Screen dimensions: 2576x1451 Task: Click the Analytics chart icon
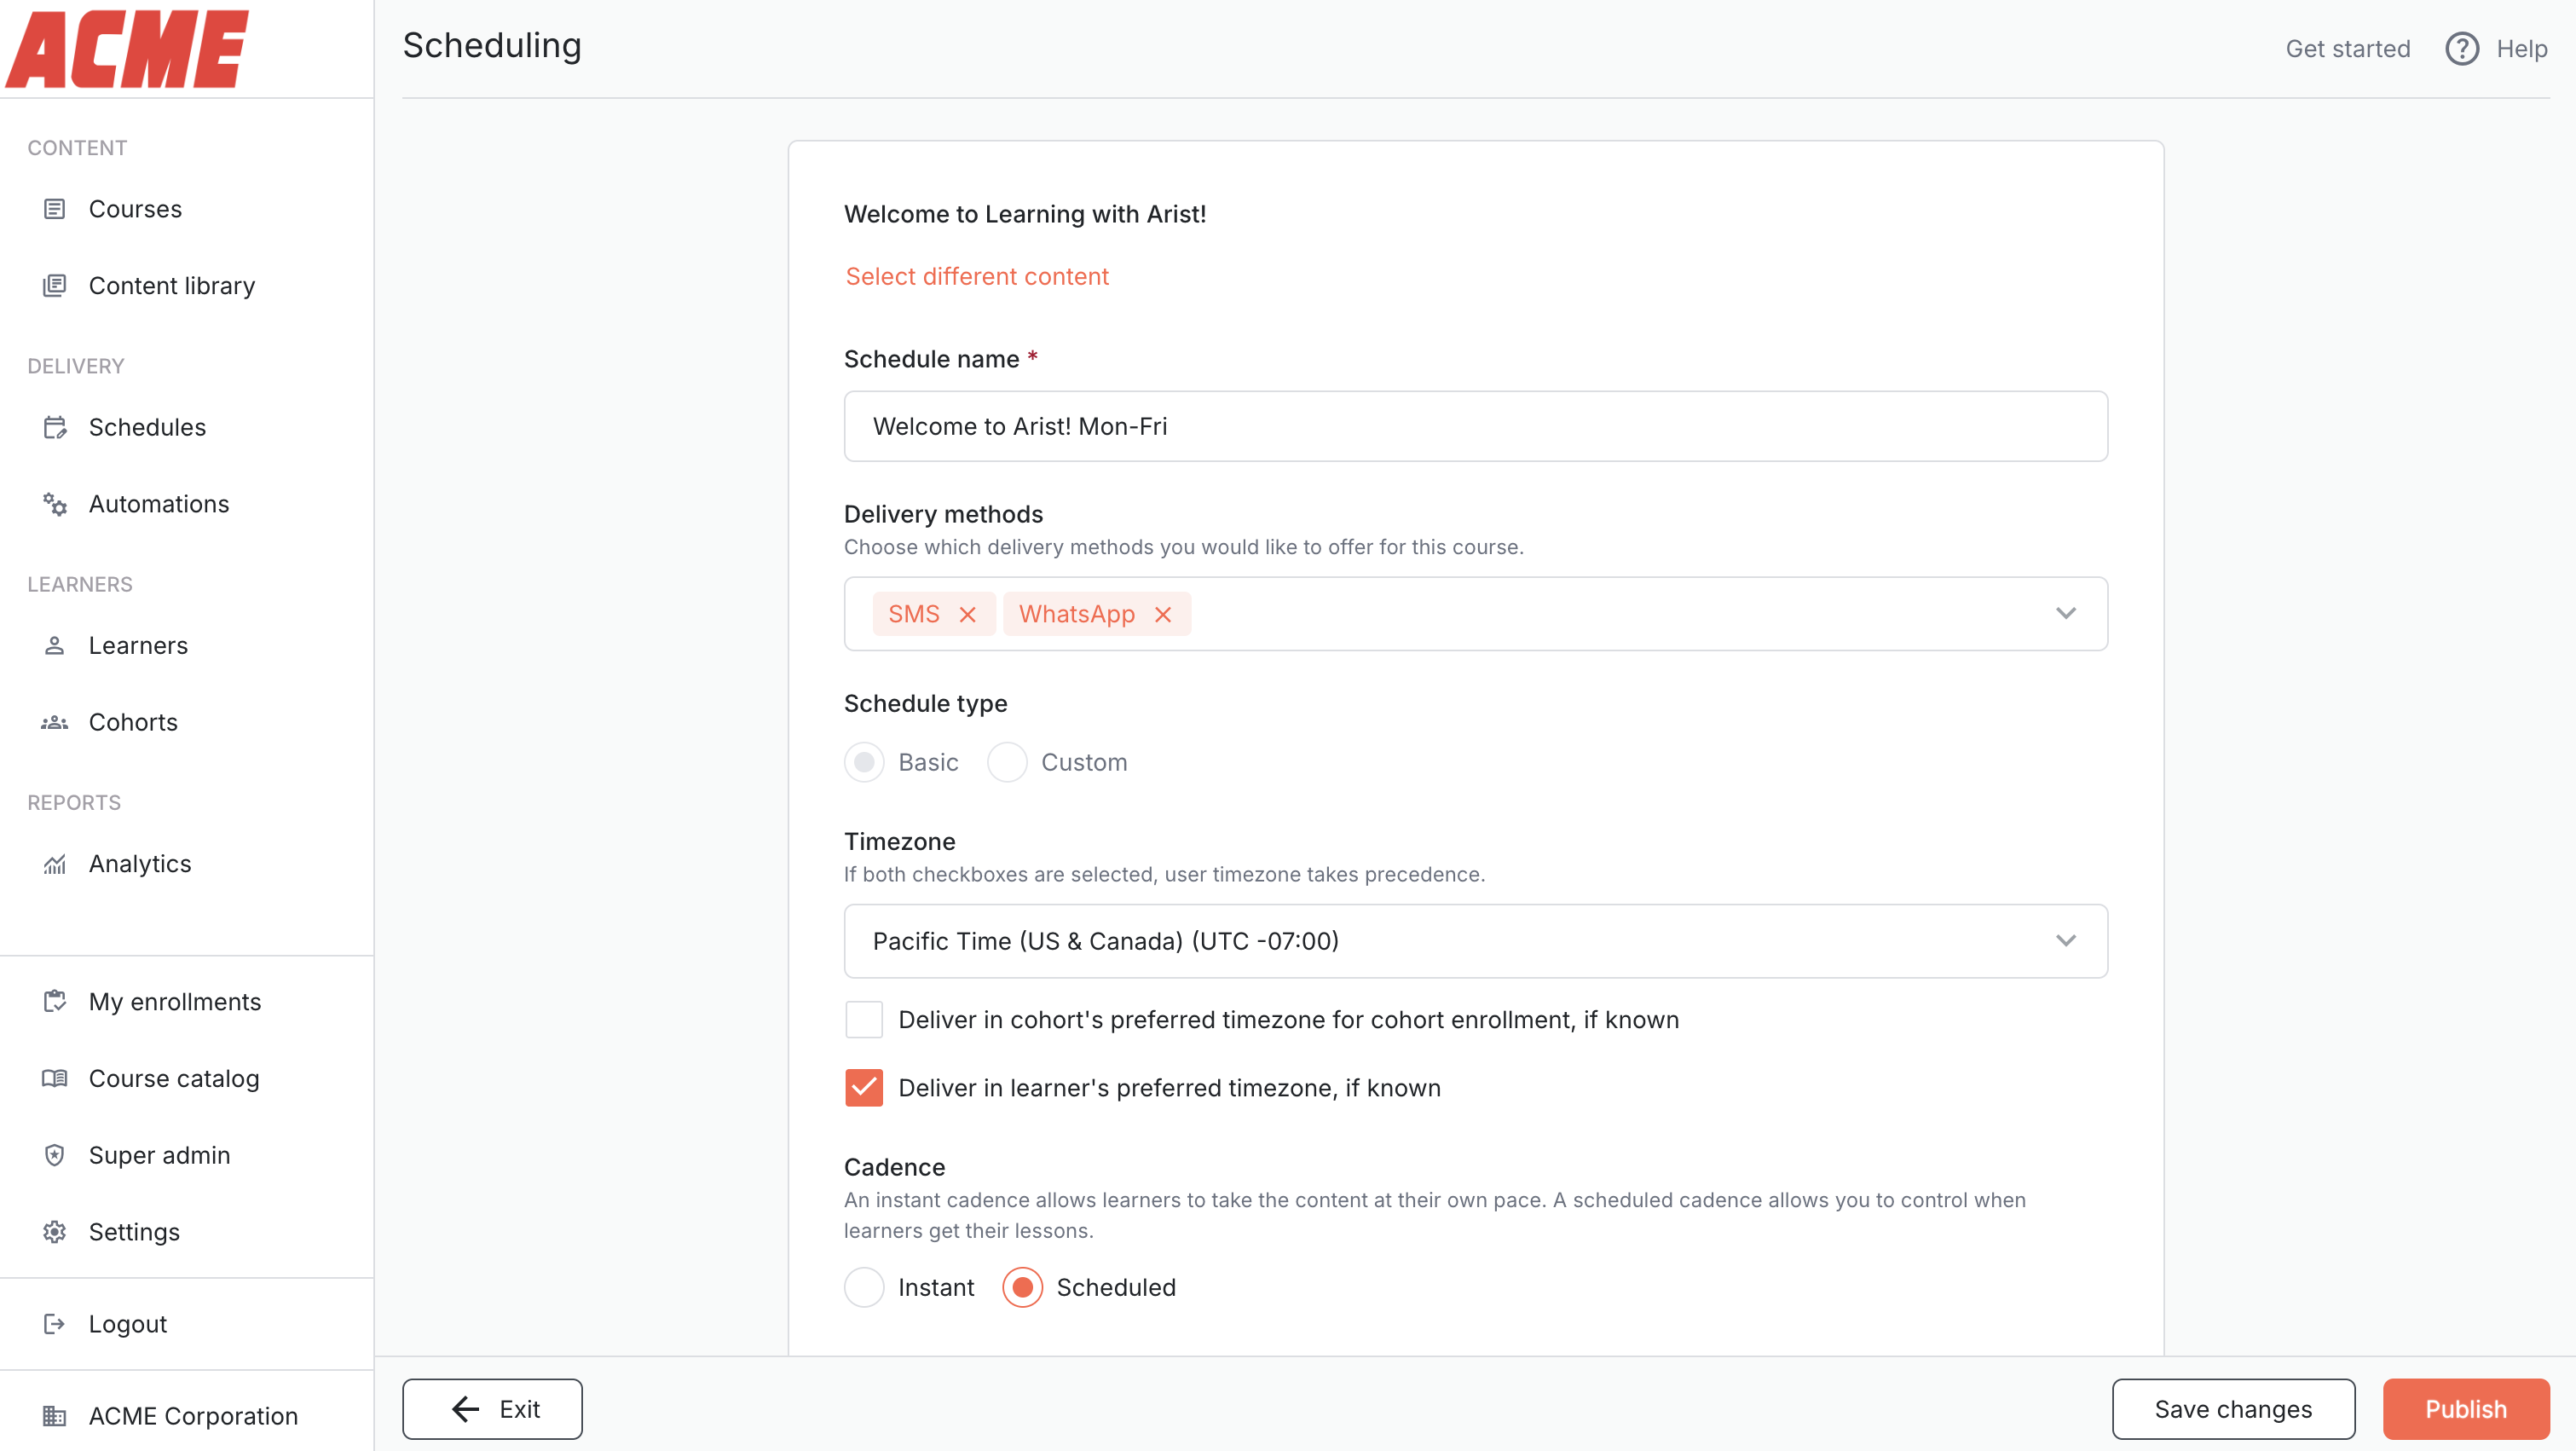point(55,864)
